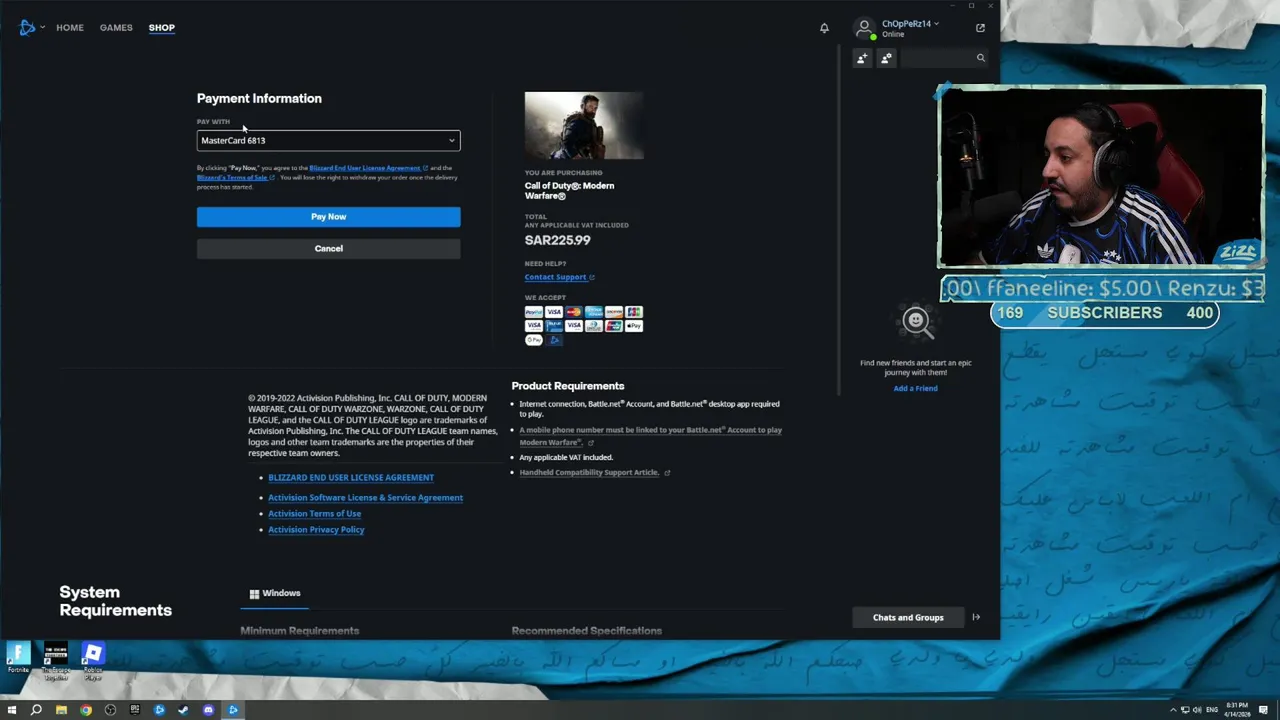Click the friends search magnifier icon
This screenshot has height=720, width=1280.
[x=980, y=58]
